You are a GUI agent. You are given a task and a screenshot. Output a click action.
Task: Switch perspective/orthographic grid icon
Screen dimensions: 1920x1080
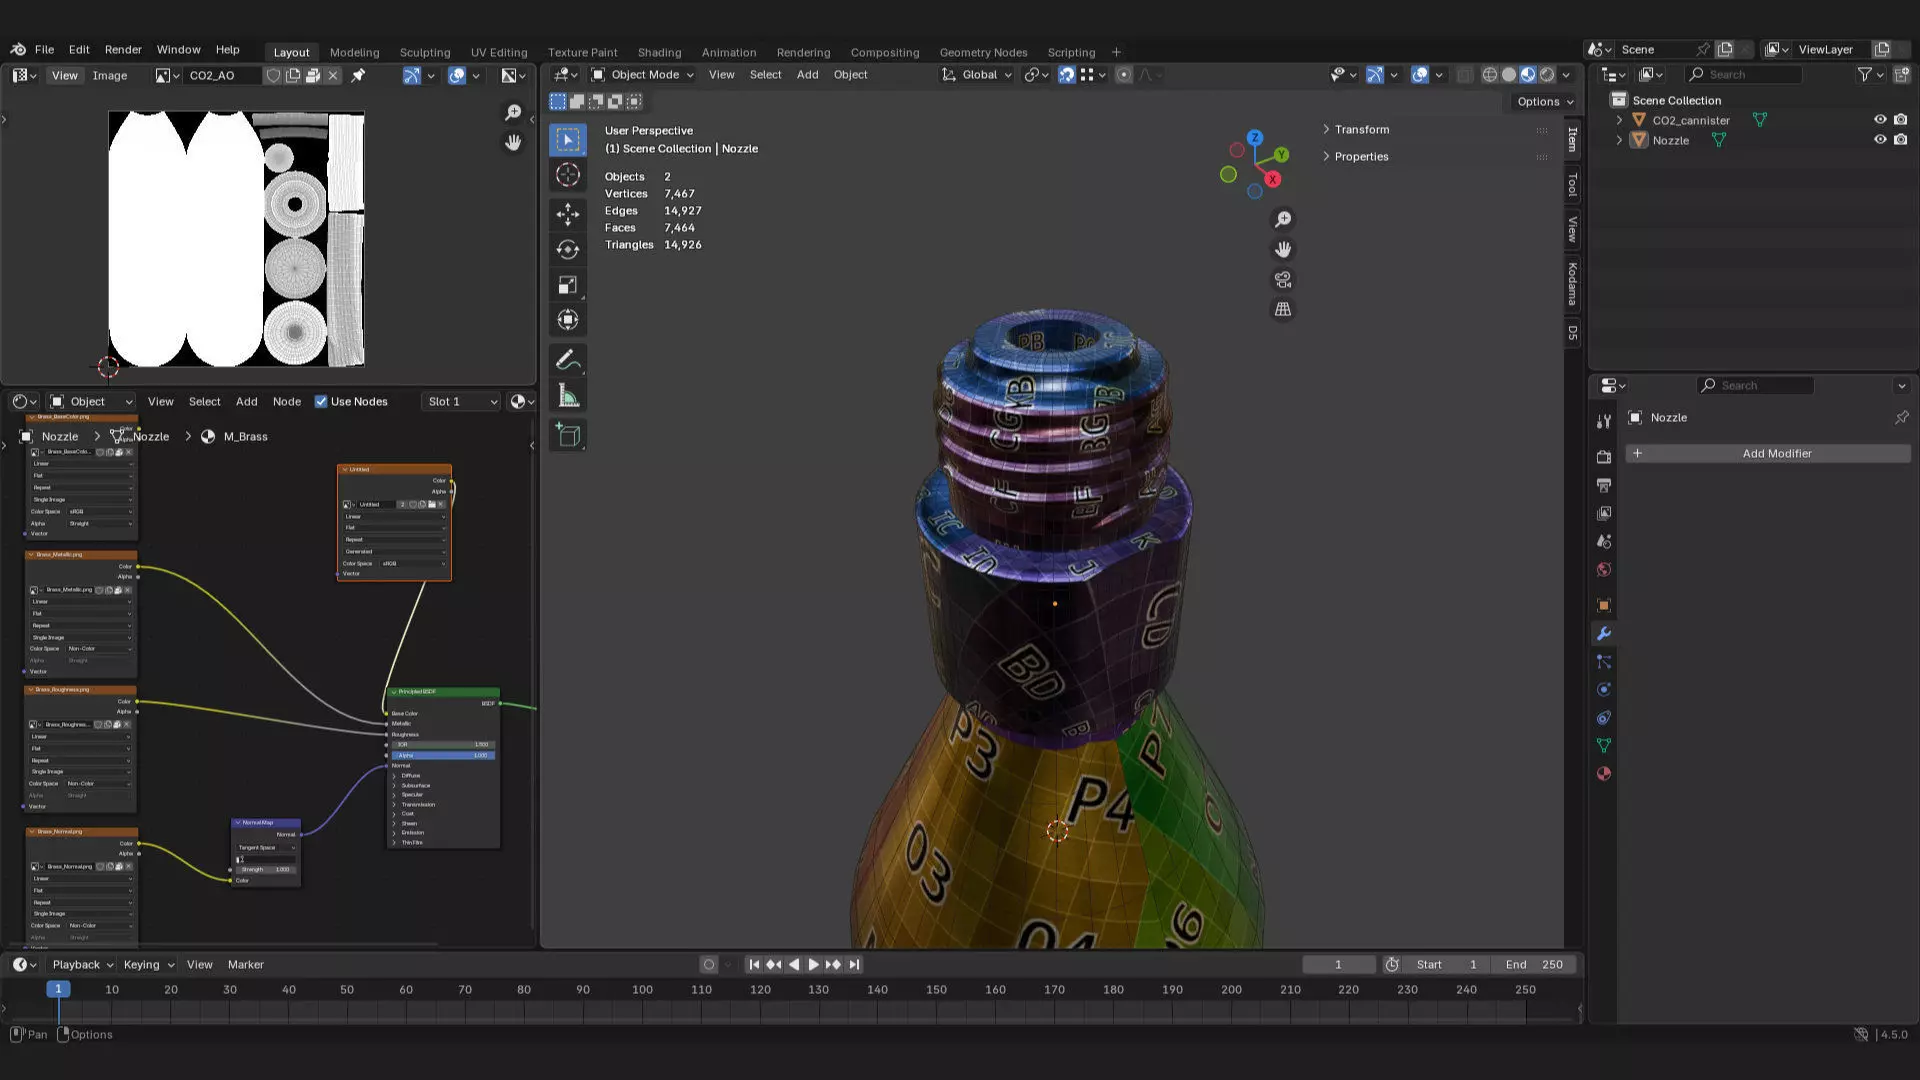(1283, 310)
